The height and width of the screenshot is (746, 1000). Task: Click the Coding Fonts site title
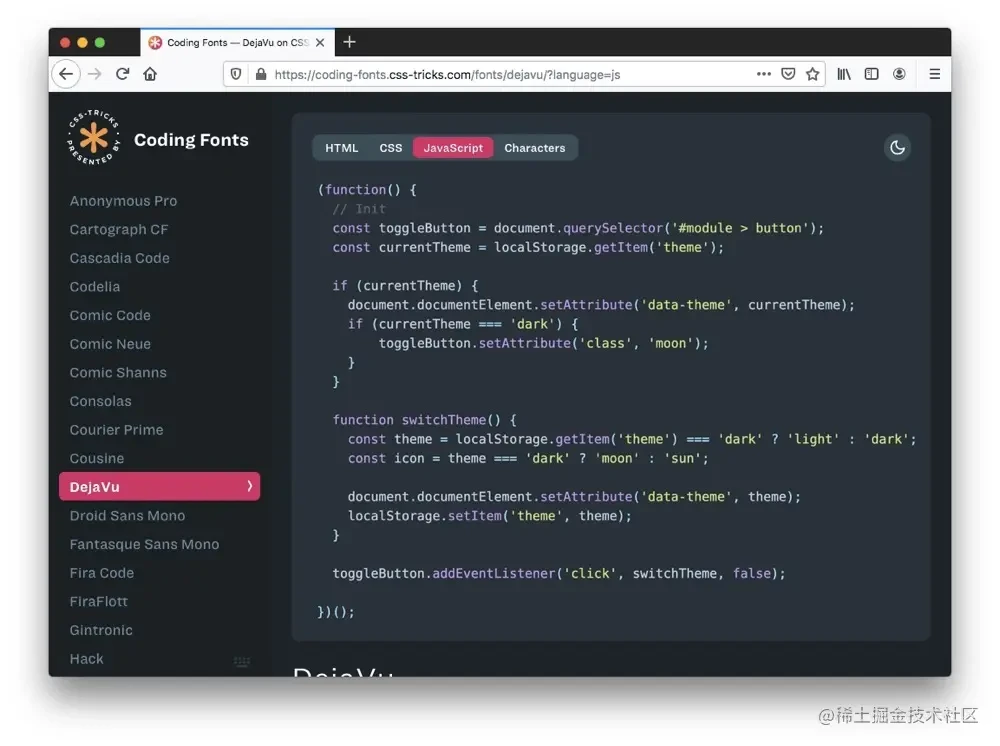(191, 140)
